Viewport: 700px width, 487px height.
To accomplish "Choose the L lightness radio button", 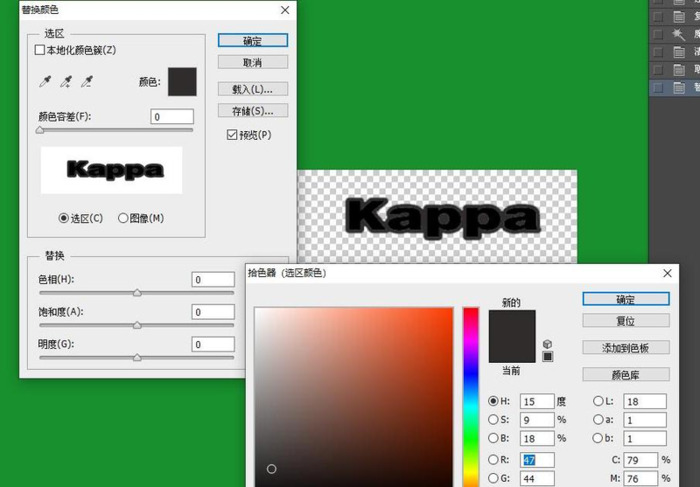I will pos(598,401).
